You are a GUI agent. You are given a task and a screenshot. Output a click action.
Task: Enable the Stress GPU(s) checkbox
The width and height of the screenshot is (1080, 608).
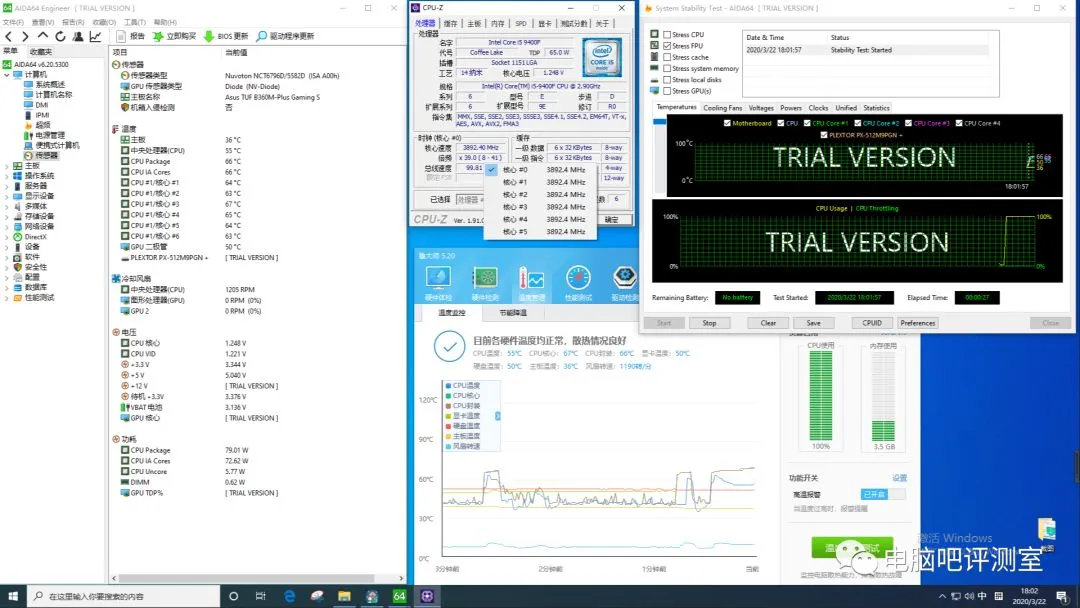[x=667, y=91]
